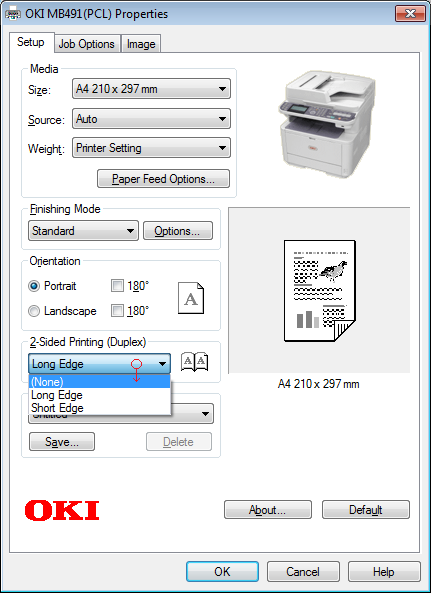Choose Long Edge in the duplex list
The width and height of the screenshot is (431, 593).
[x=100, y=395]
